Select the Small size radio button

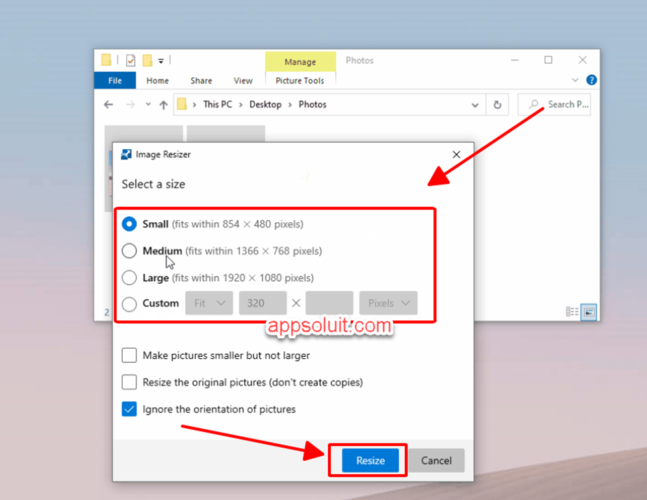129,224
